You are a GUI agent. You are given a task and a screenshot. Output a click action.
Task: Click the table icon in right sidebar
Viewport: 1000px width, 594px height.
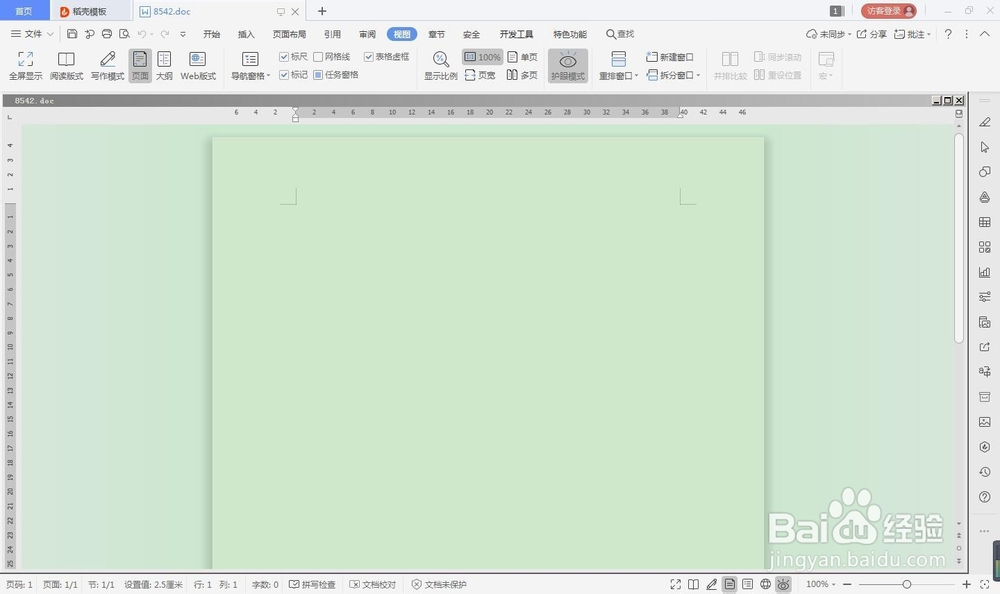pos(985,222)
